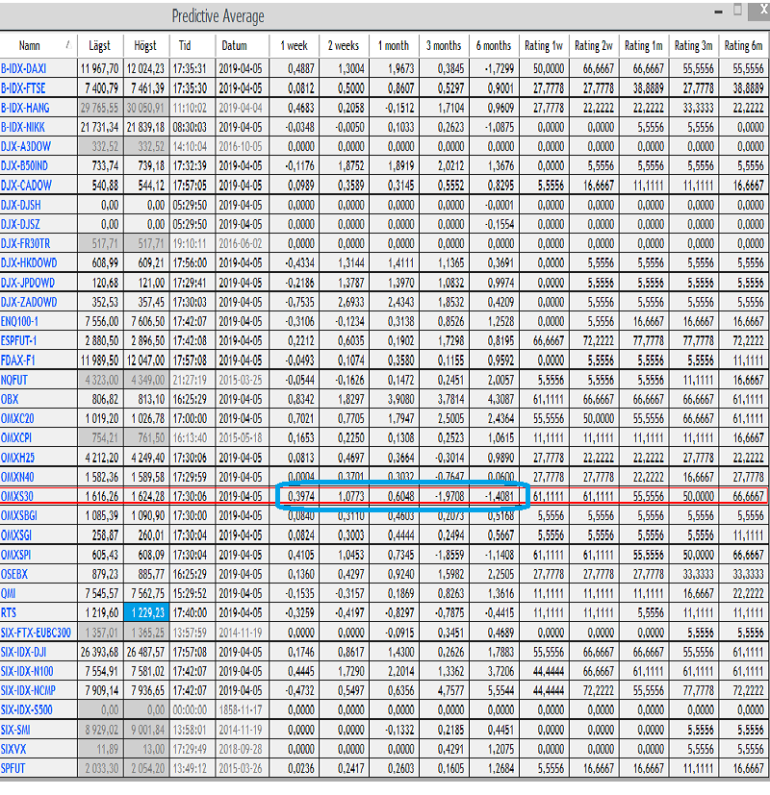
Task: Select the FDAX-F1 row name
Action: pyautogui.click(x=18, y=360)
